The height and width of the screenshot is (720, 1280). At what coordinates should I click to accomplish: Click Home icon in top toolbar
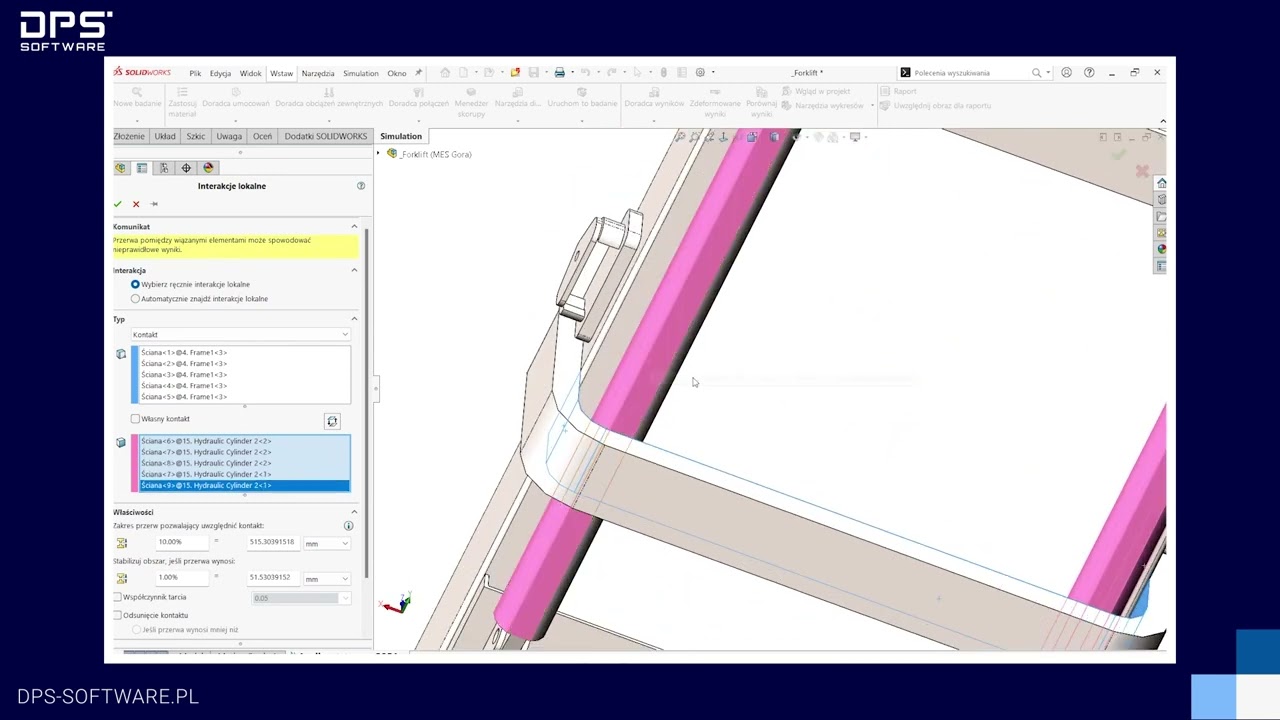(445, 73)
